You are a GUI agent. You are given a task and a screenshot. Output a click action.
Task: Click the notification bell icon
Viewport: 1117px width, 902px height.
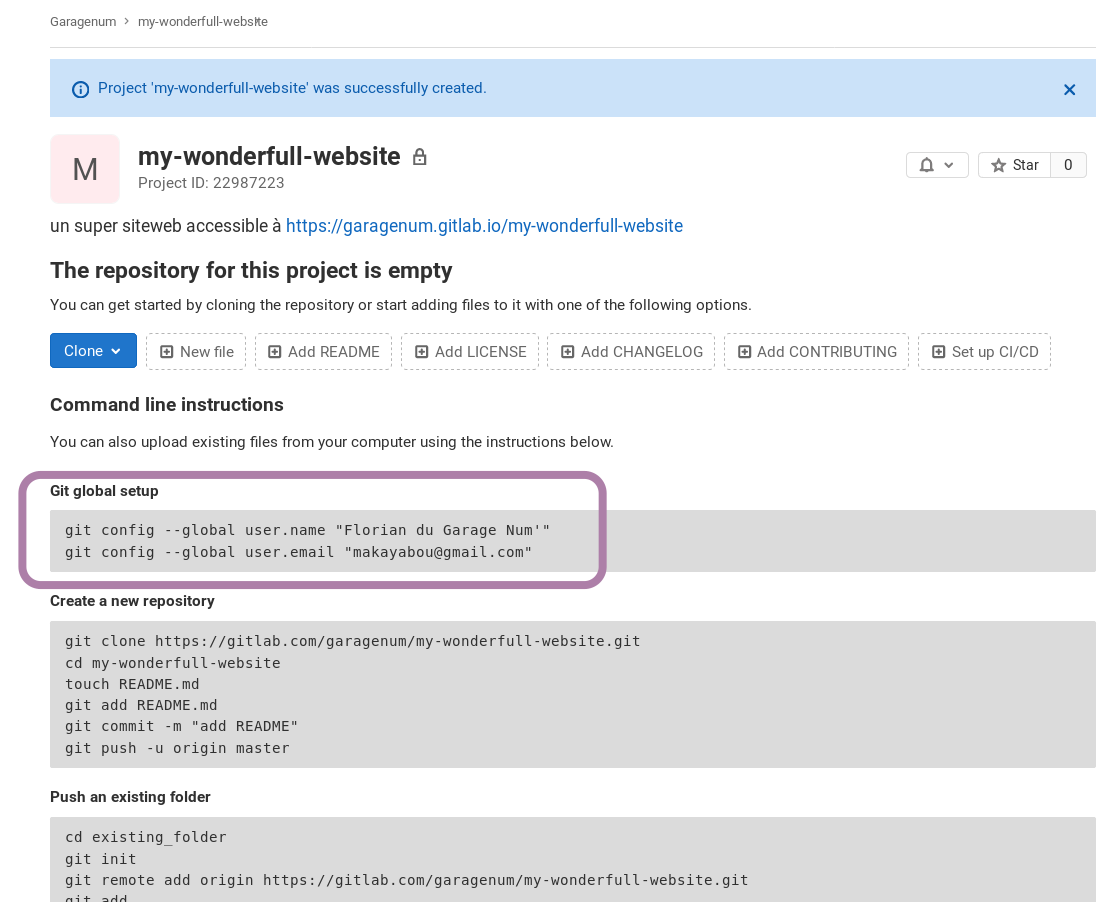(925, 164)
